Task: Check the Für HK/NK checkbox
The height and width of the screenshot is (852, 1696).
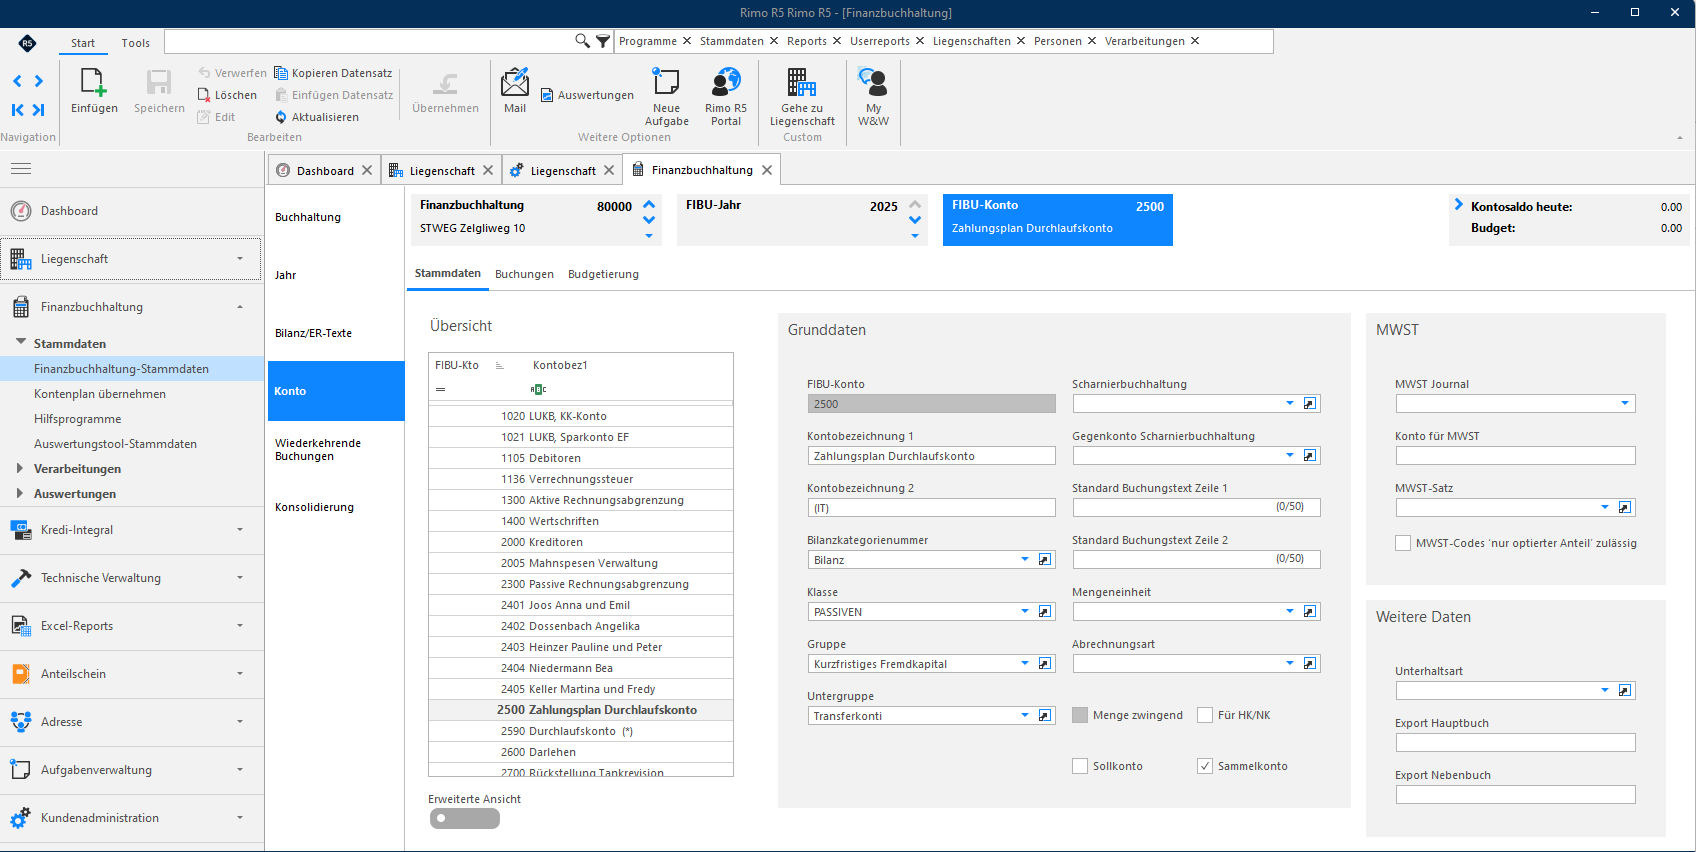Action: click(1205, 715)
